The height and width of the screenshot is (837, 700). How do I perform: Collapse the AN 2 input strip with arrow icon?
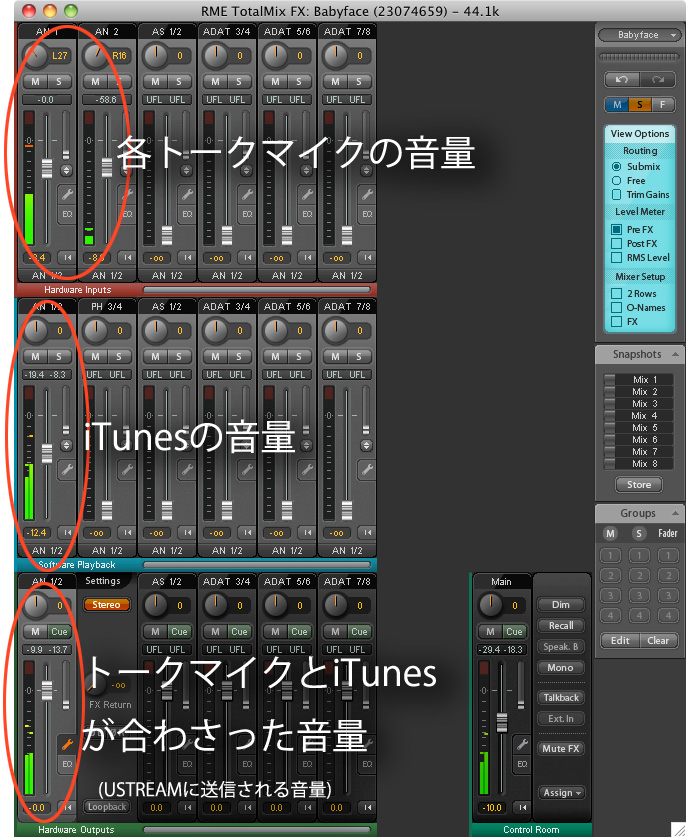pyautogui.click(x=127, y=258)
